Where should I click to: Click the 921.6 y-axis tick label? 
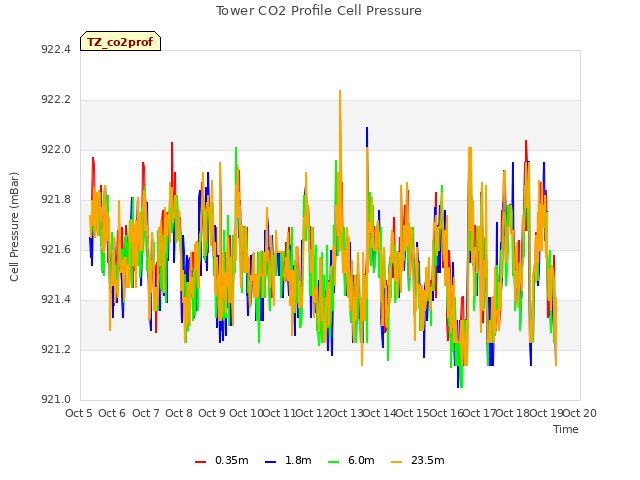pos(56,249)
